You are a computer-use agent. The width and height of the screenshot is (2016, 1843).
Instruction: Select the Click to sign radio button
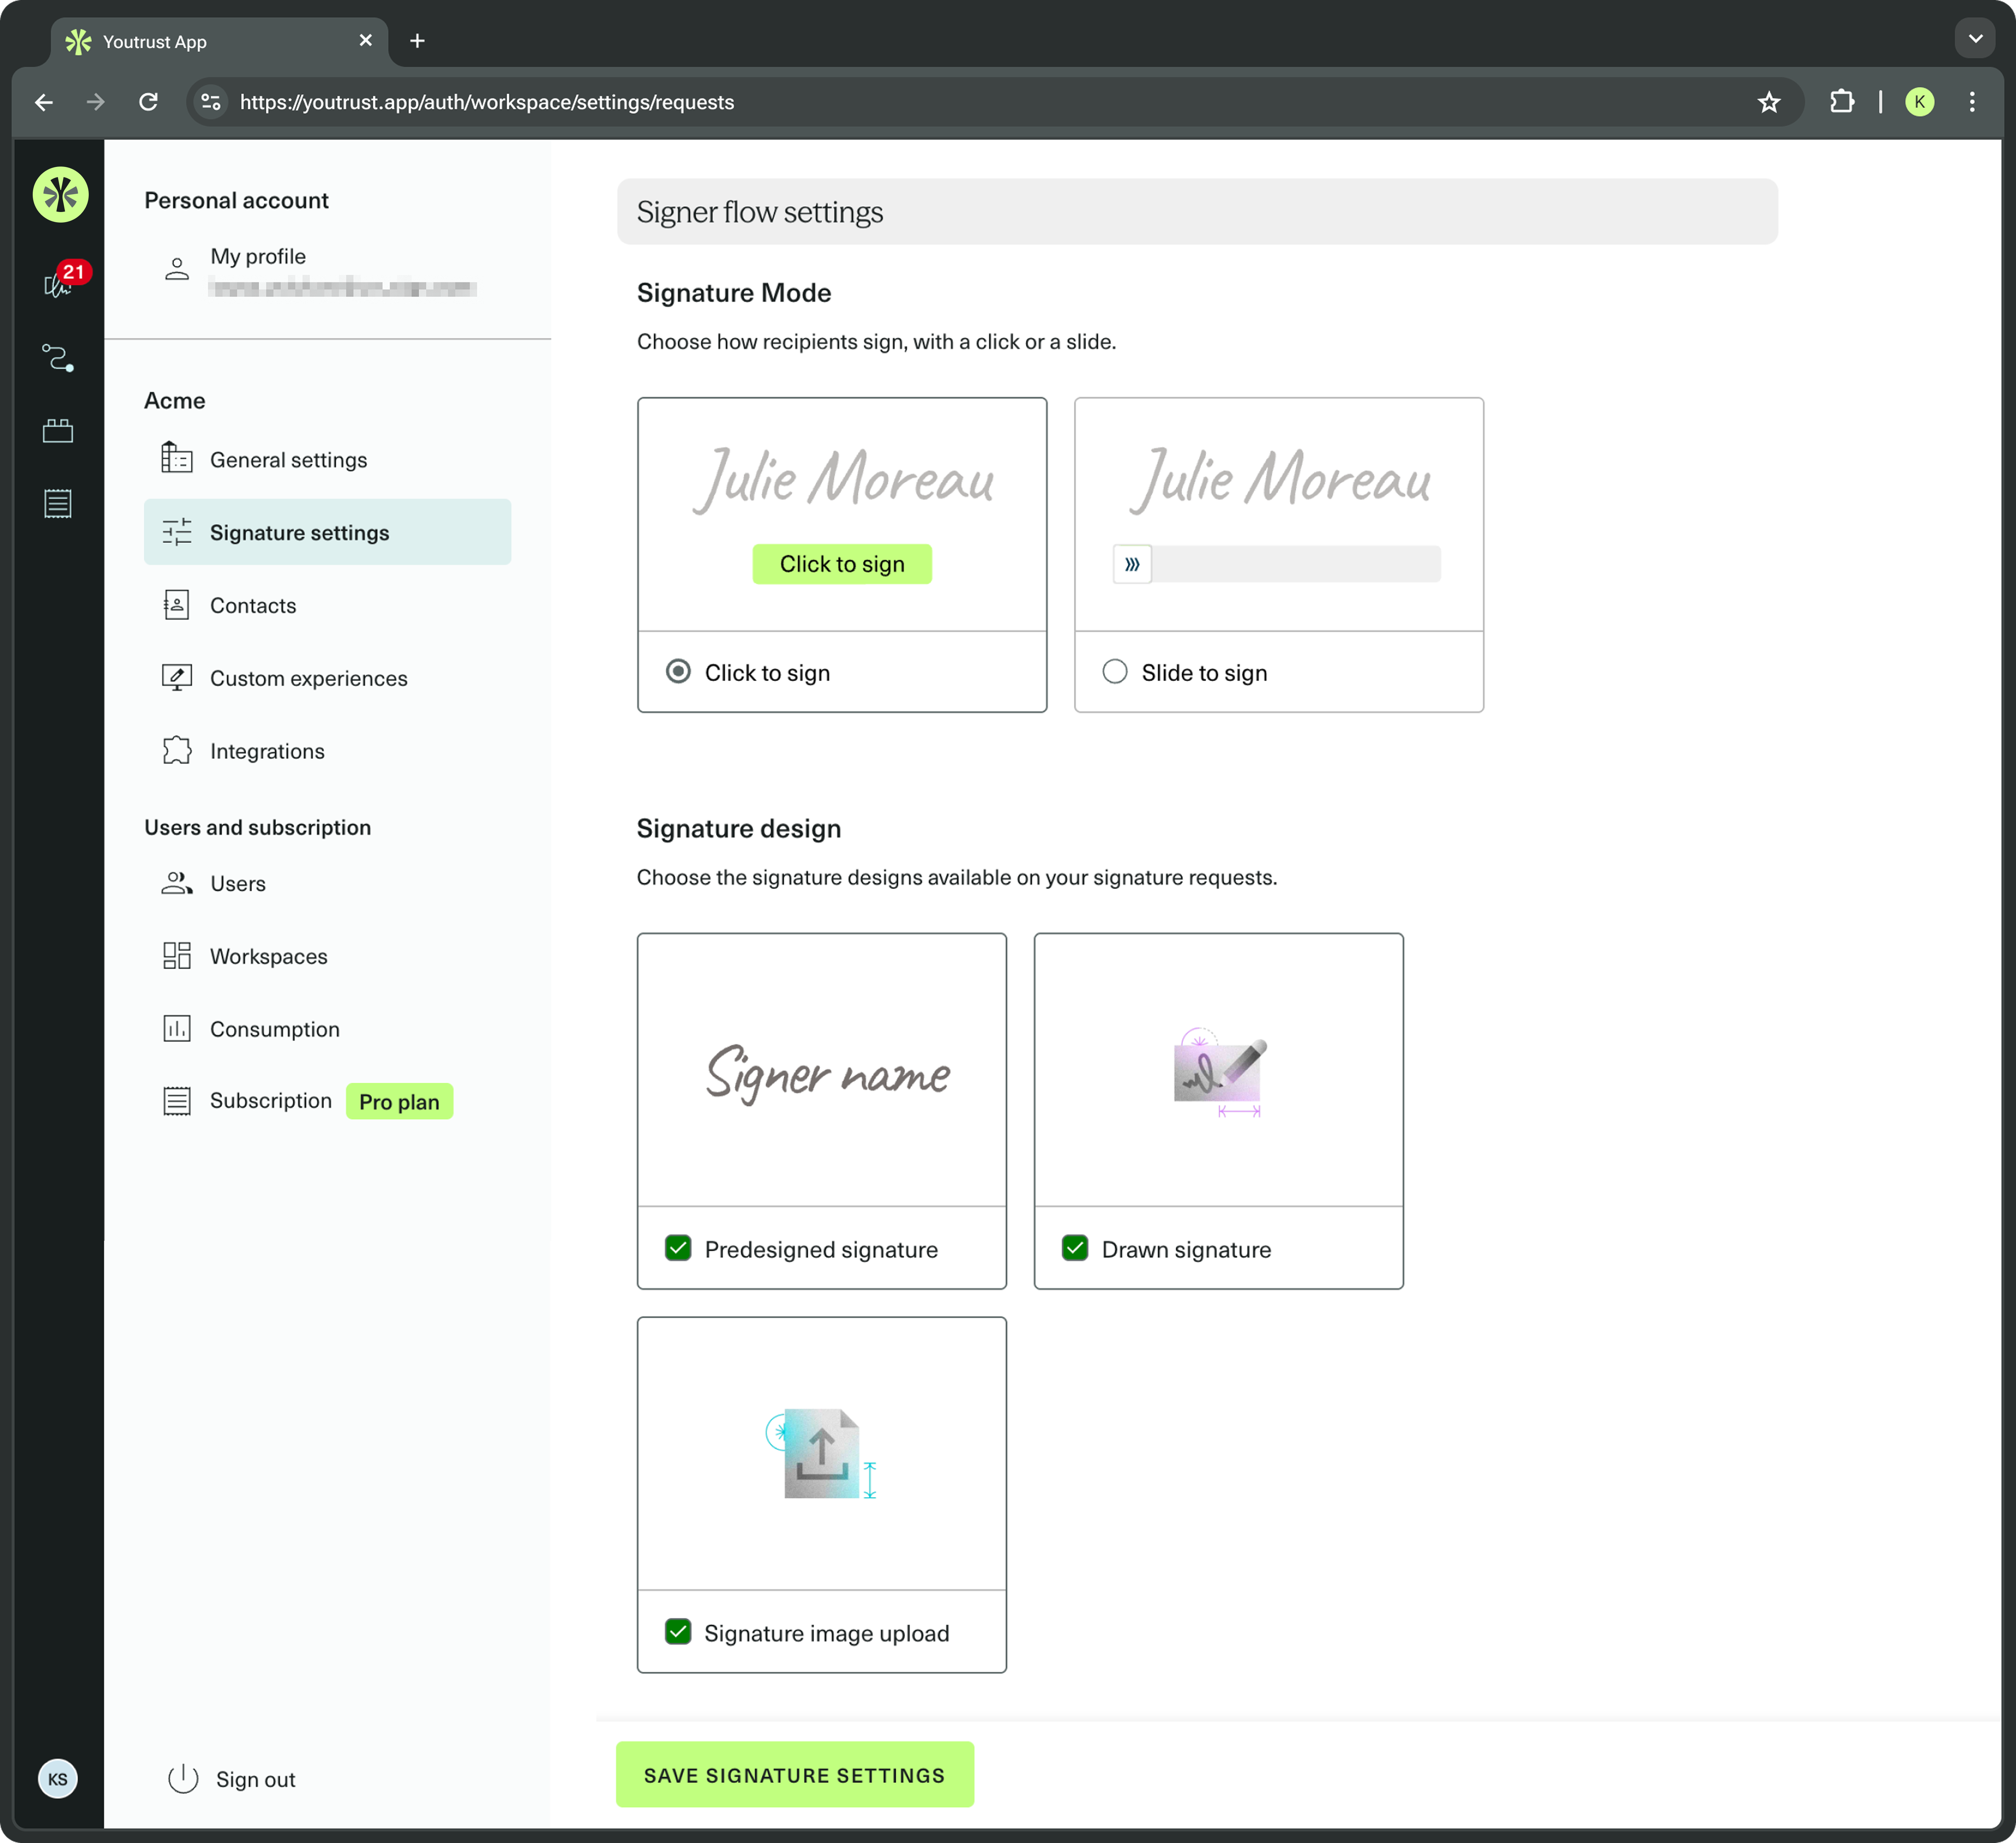click(678, 671)
